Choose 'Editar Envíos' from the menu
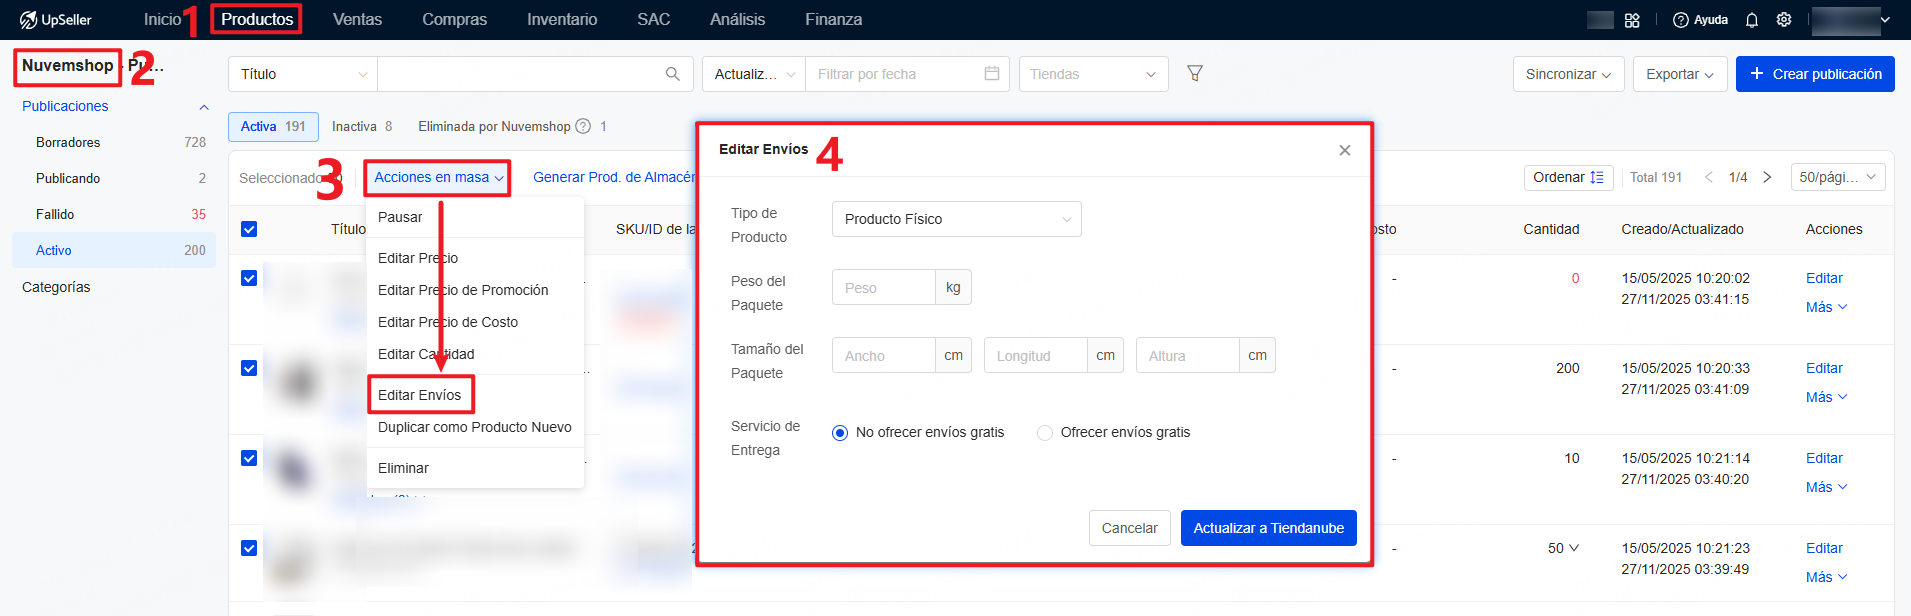 coord(420,395)
